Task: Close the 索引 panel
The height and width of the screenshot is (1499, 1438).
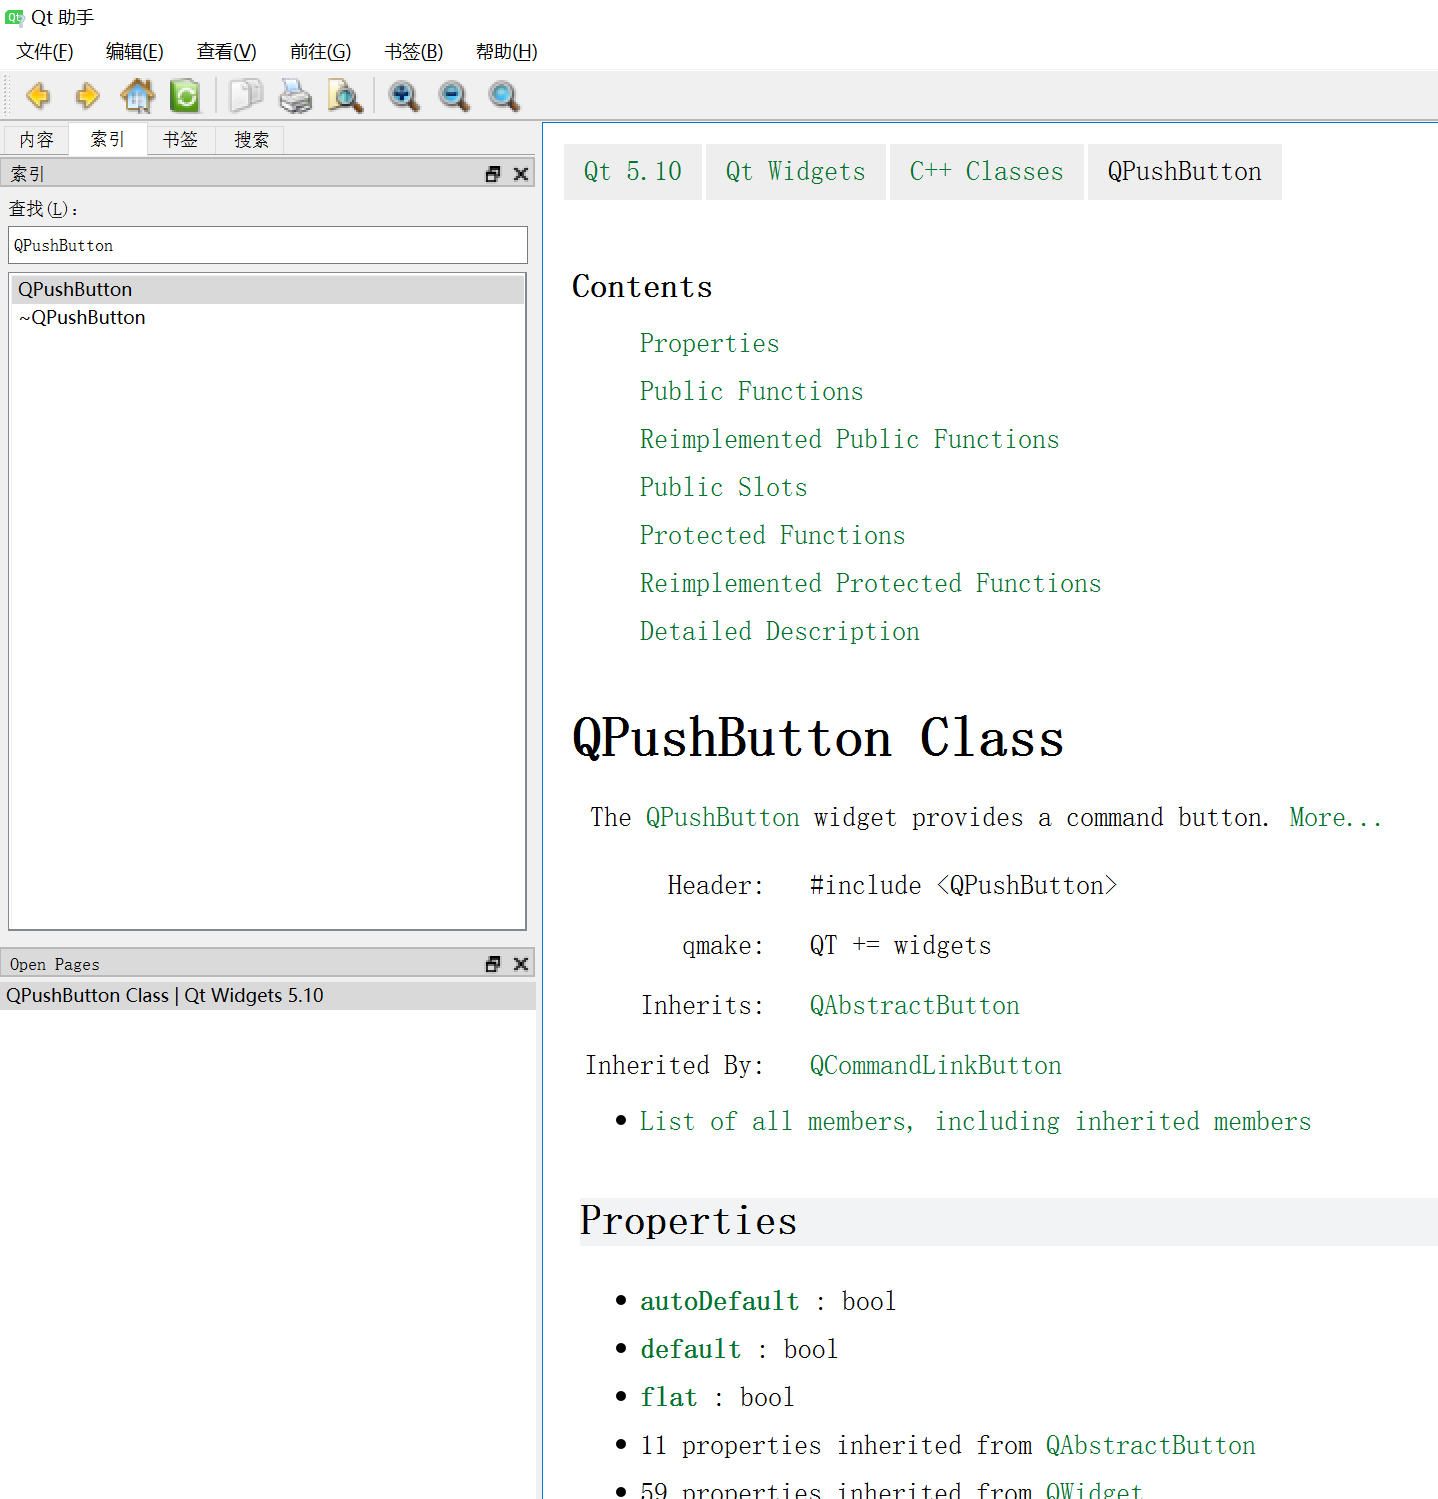Action: [x=520, y=174]
